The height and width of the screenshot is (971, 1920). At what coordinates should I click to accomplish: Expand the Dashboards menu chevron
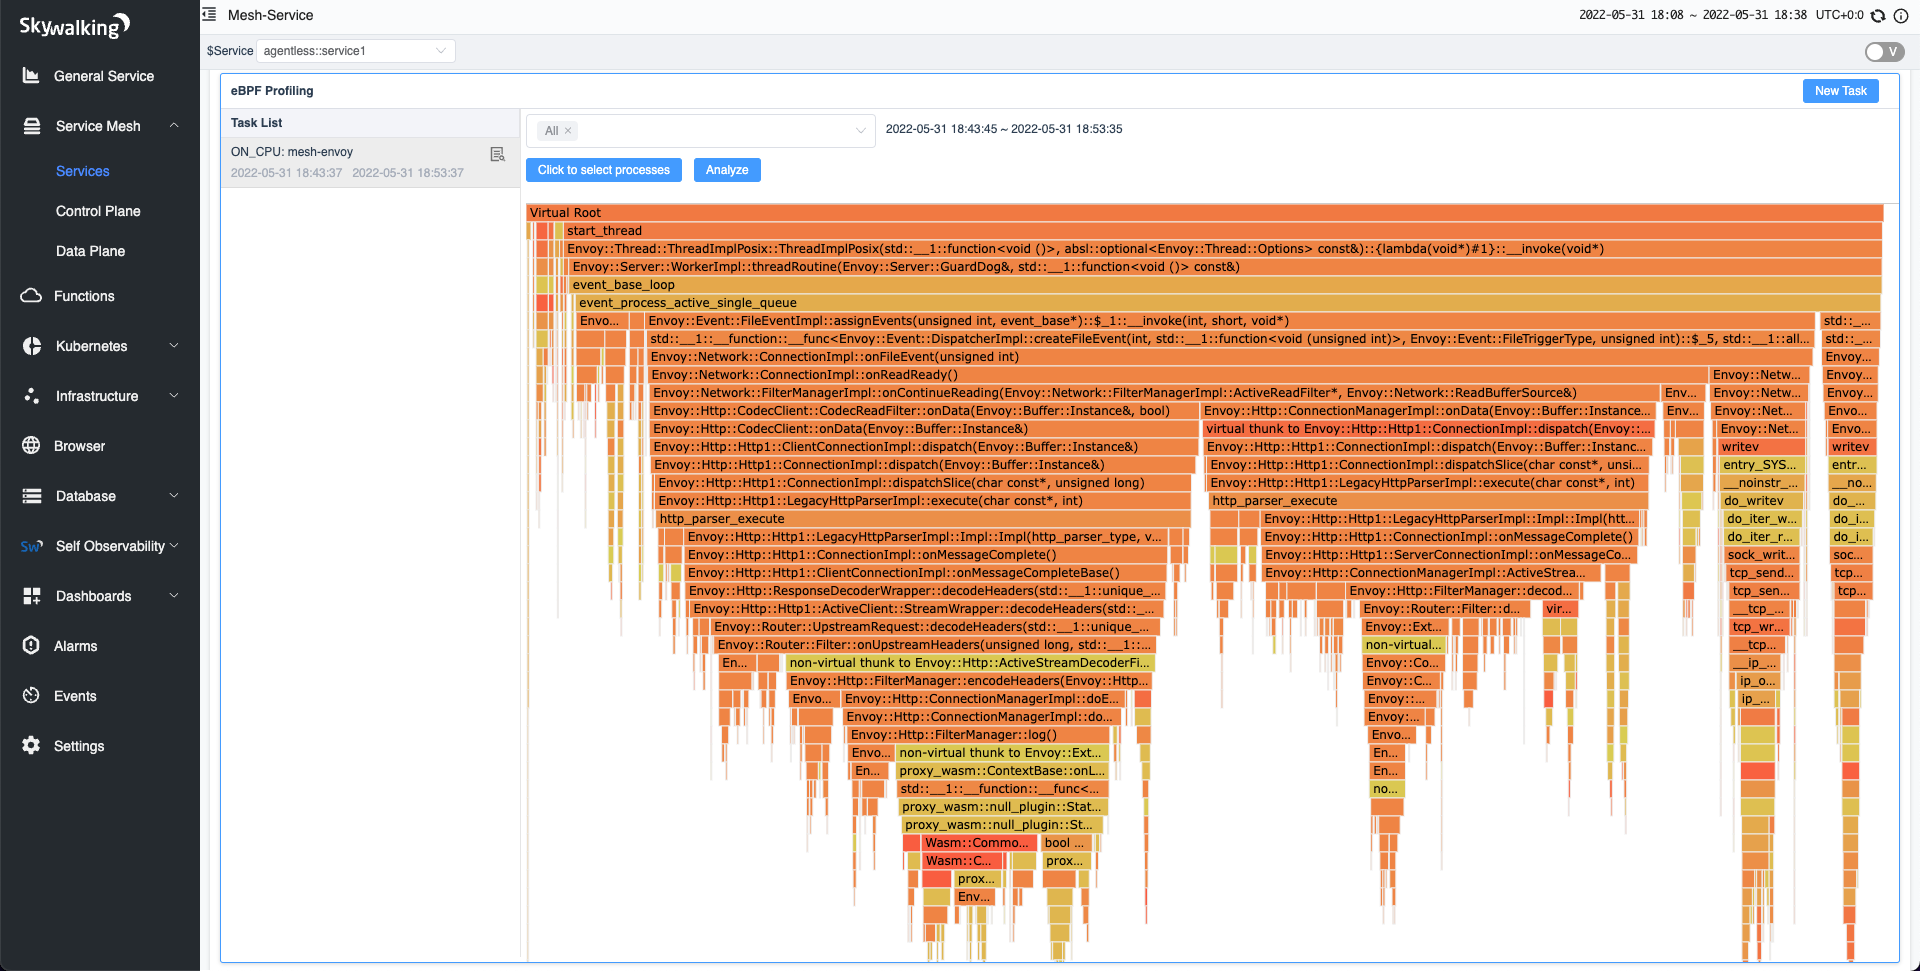tap(174, 595)
